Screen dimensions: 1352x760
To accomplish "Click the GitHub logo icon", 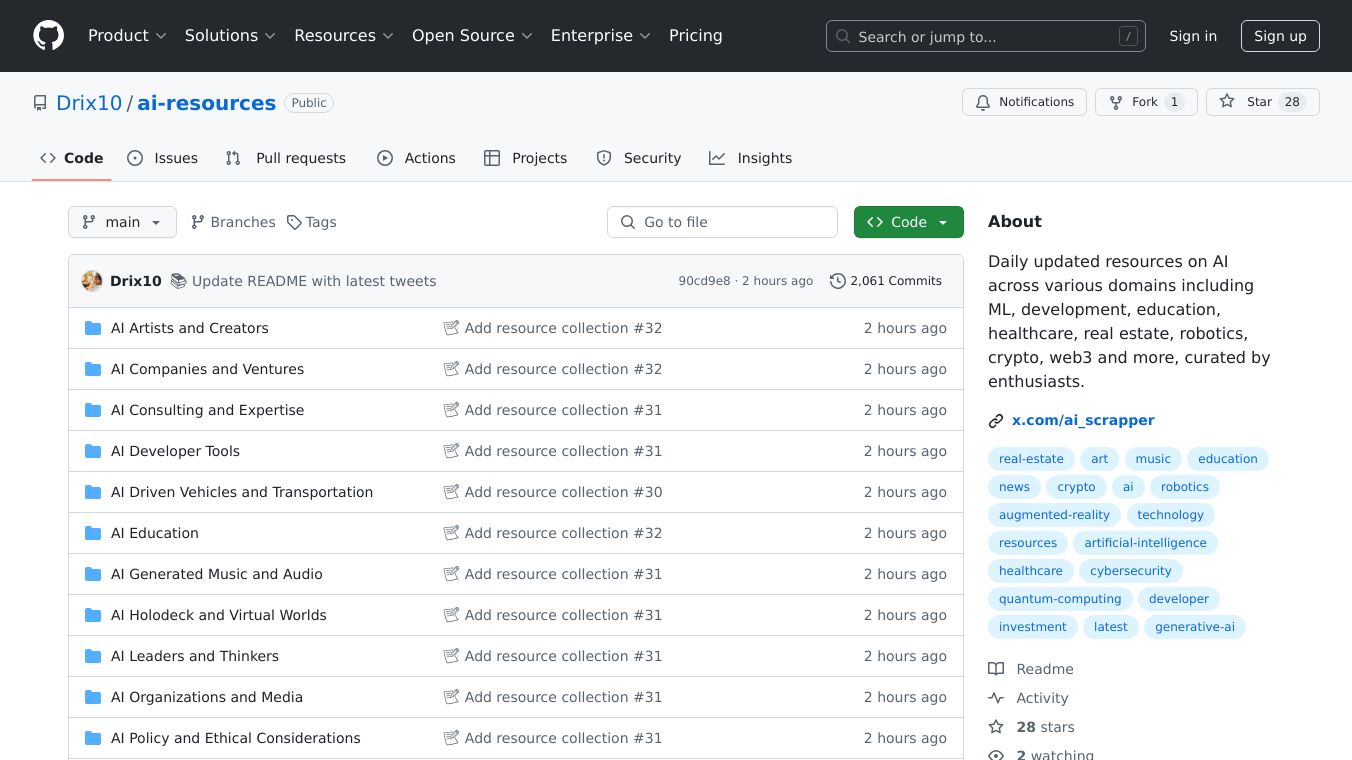I will click(48, 36).
